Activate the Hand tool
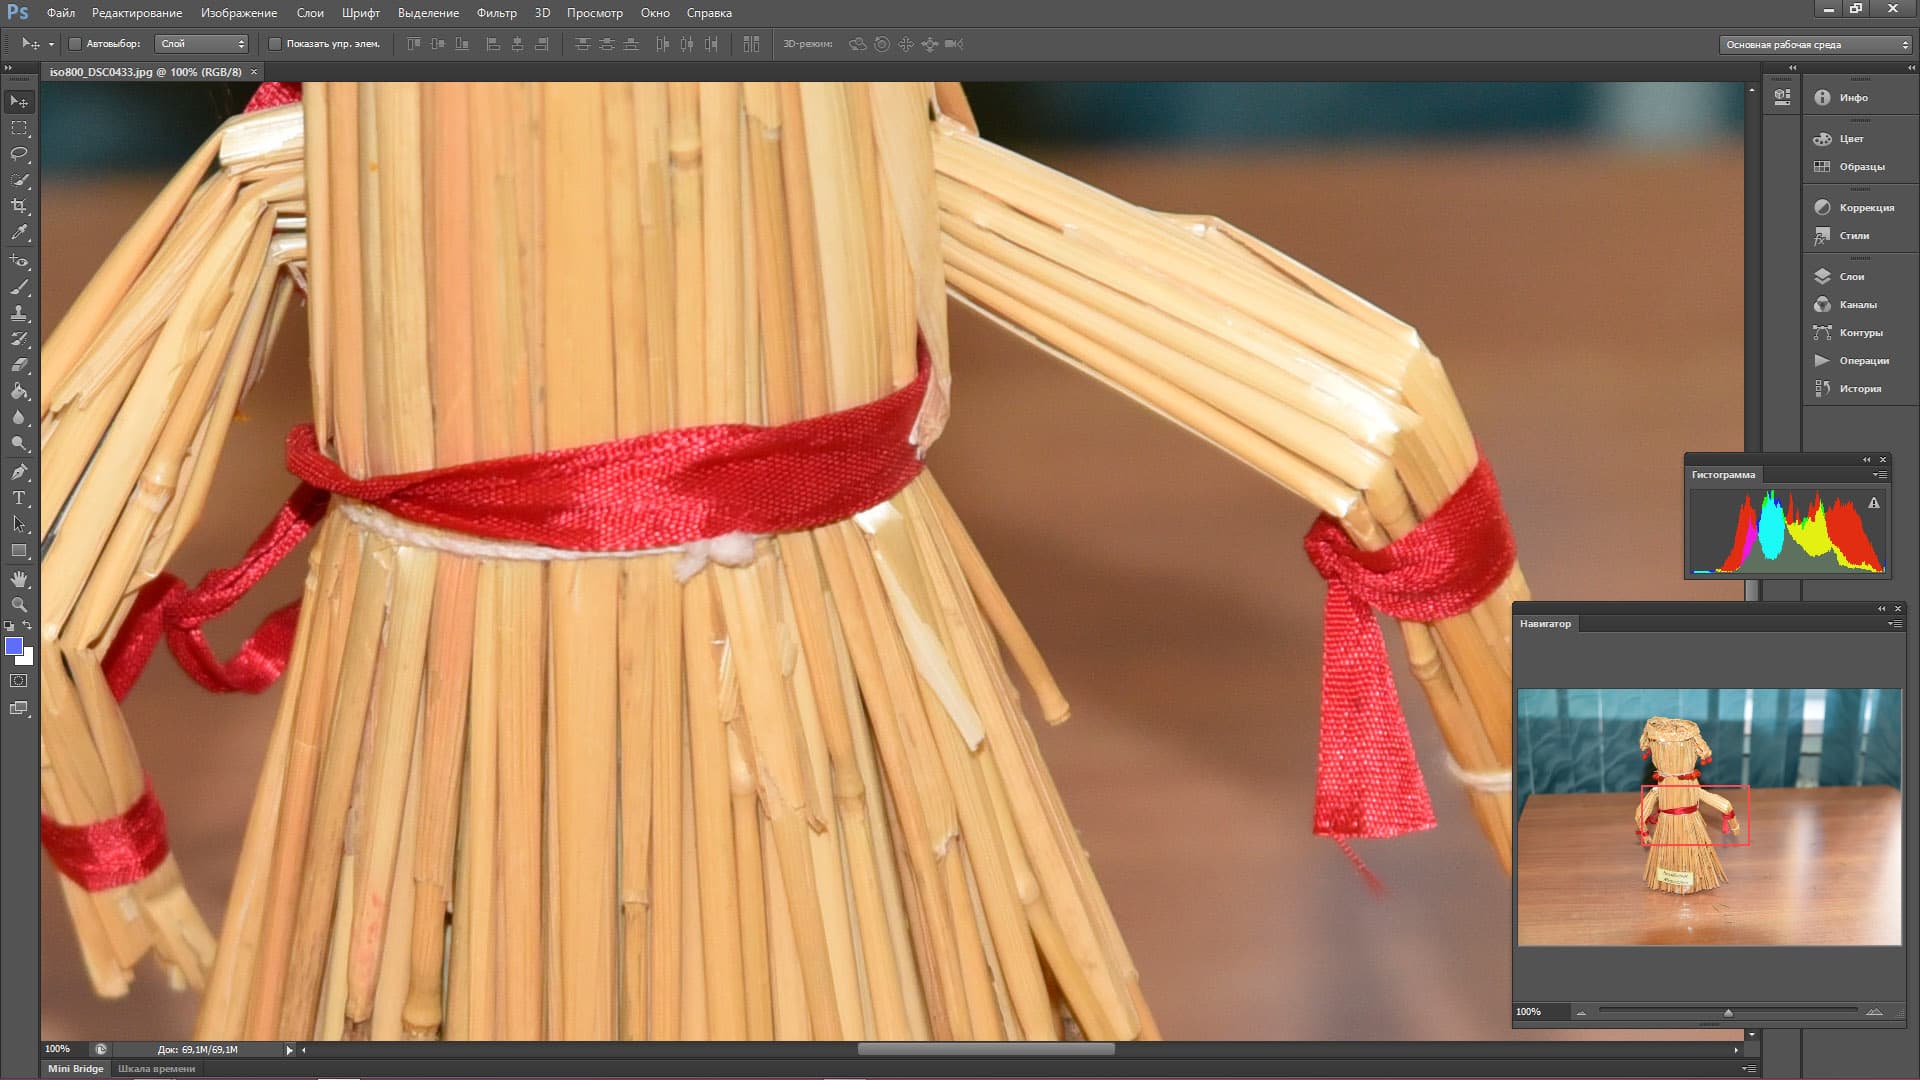1920x1080 pixels. pos(19,579)
